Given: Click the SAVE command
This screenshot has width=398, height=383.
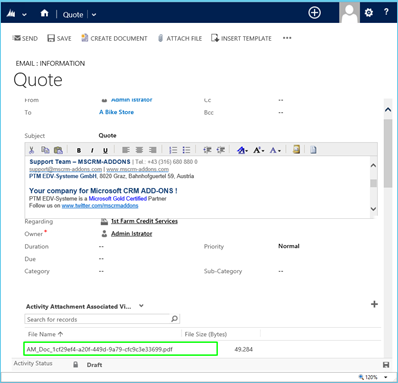Looking at the screenshot, I should coord(59,38).
